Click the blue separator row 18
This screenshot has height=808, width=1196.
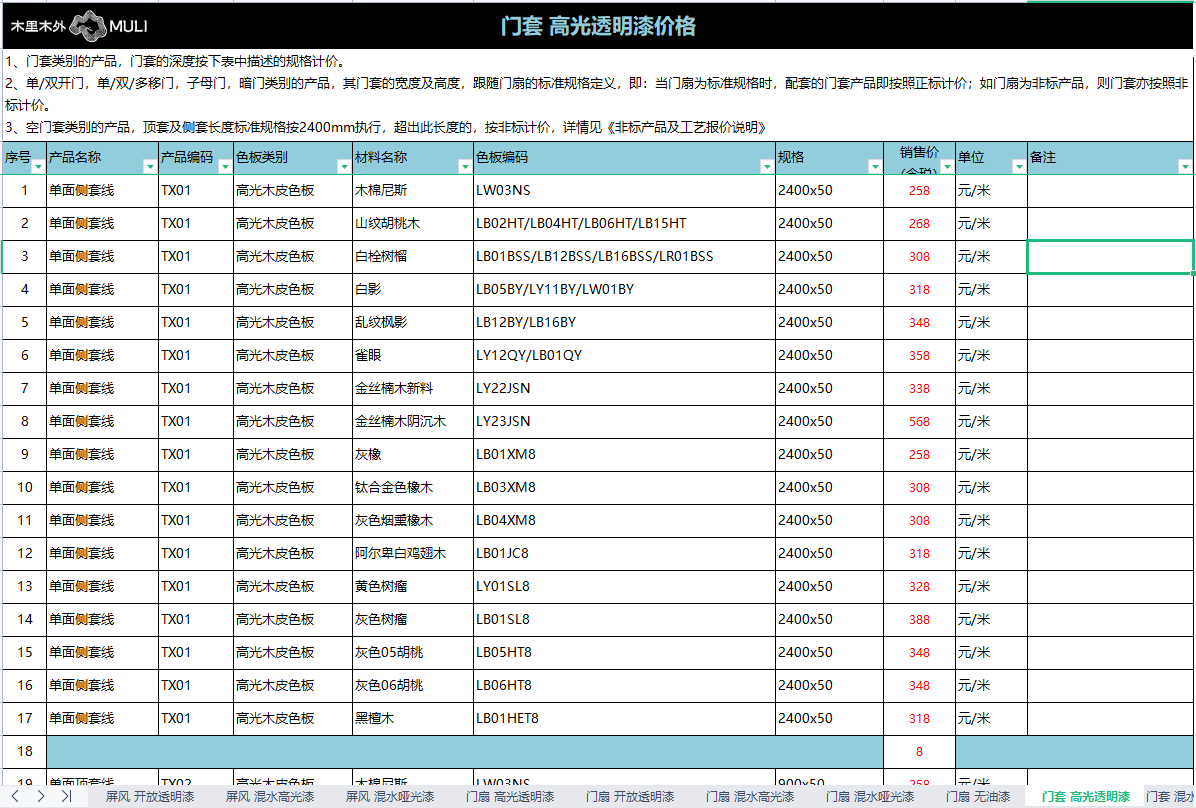464,751
